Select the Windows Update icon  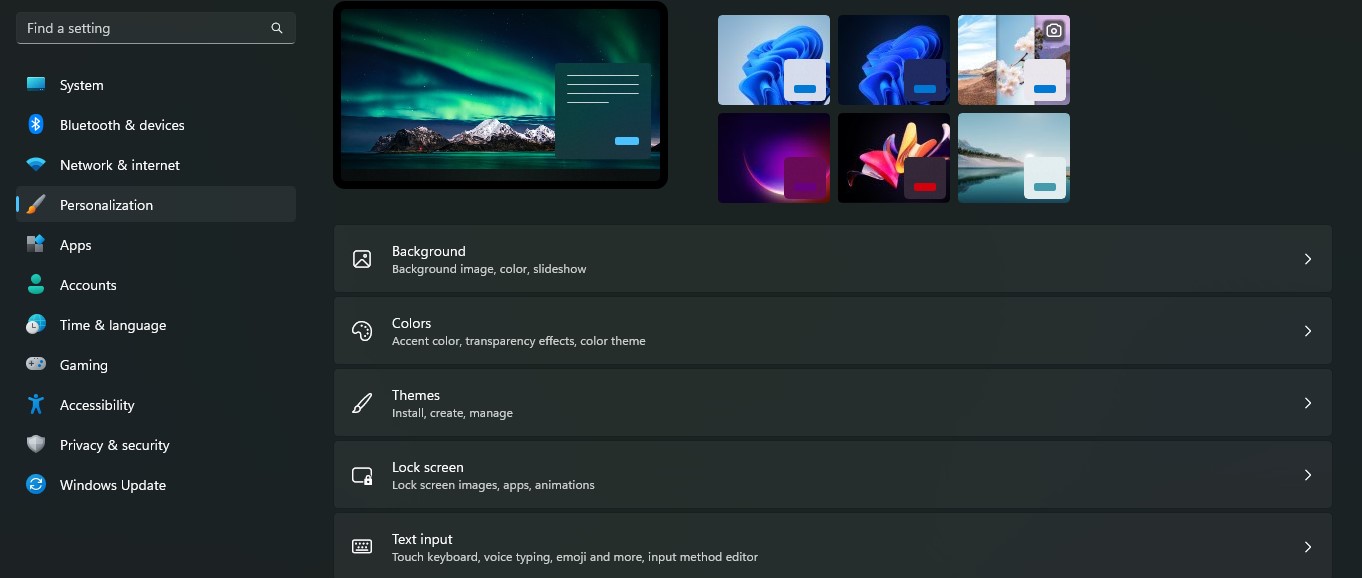click(x=36, y=485)
